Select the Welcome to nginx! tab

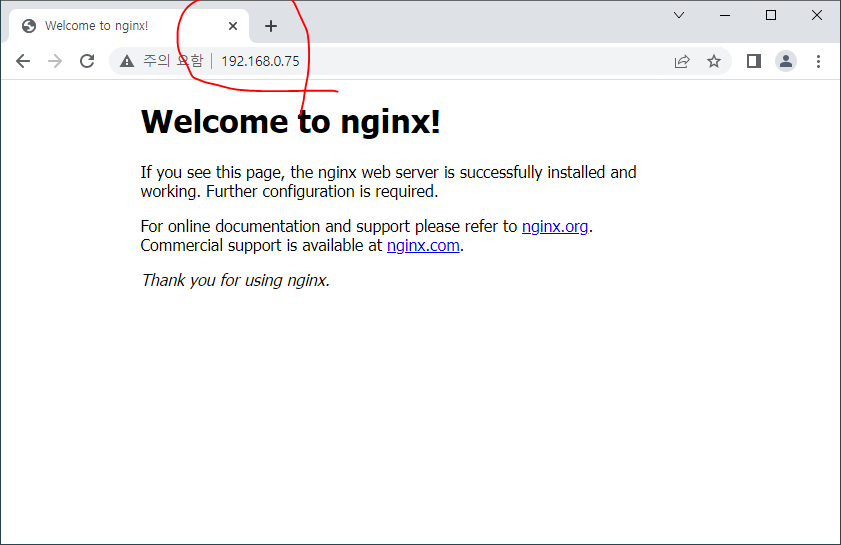[129, 26]
